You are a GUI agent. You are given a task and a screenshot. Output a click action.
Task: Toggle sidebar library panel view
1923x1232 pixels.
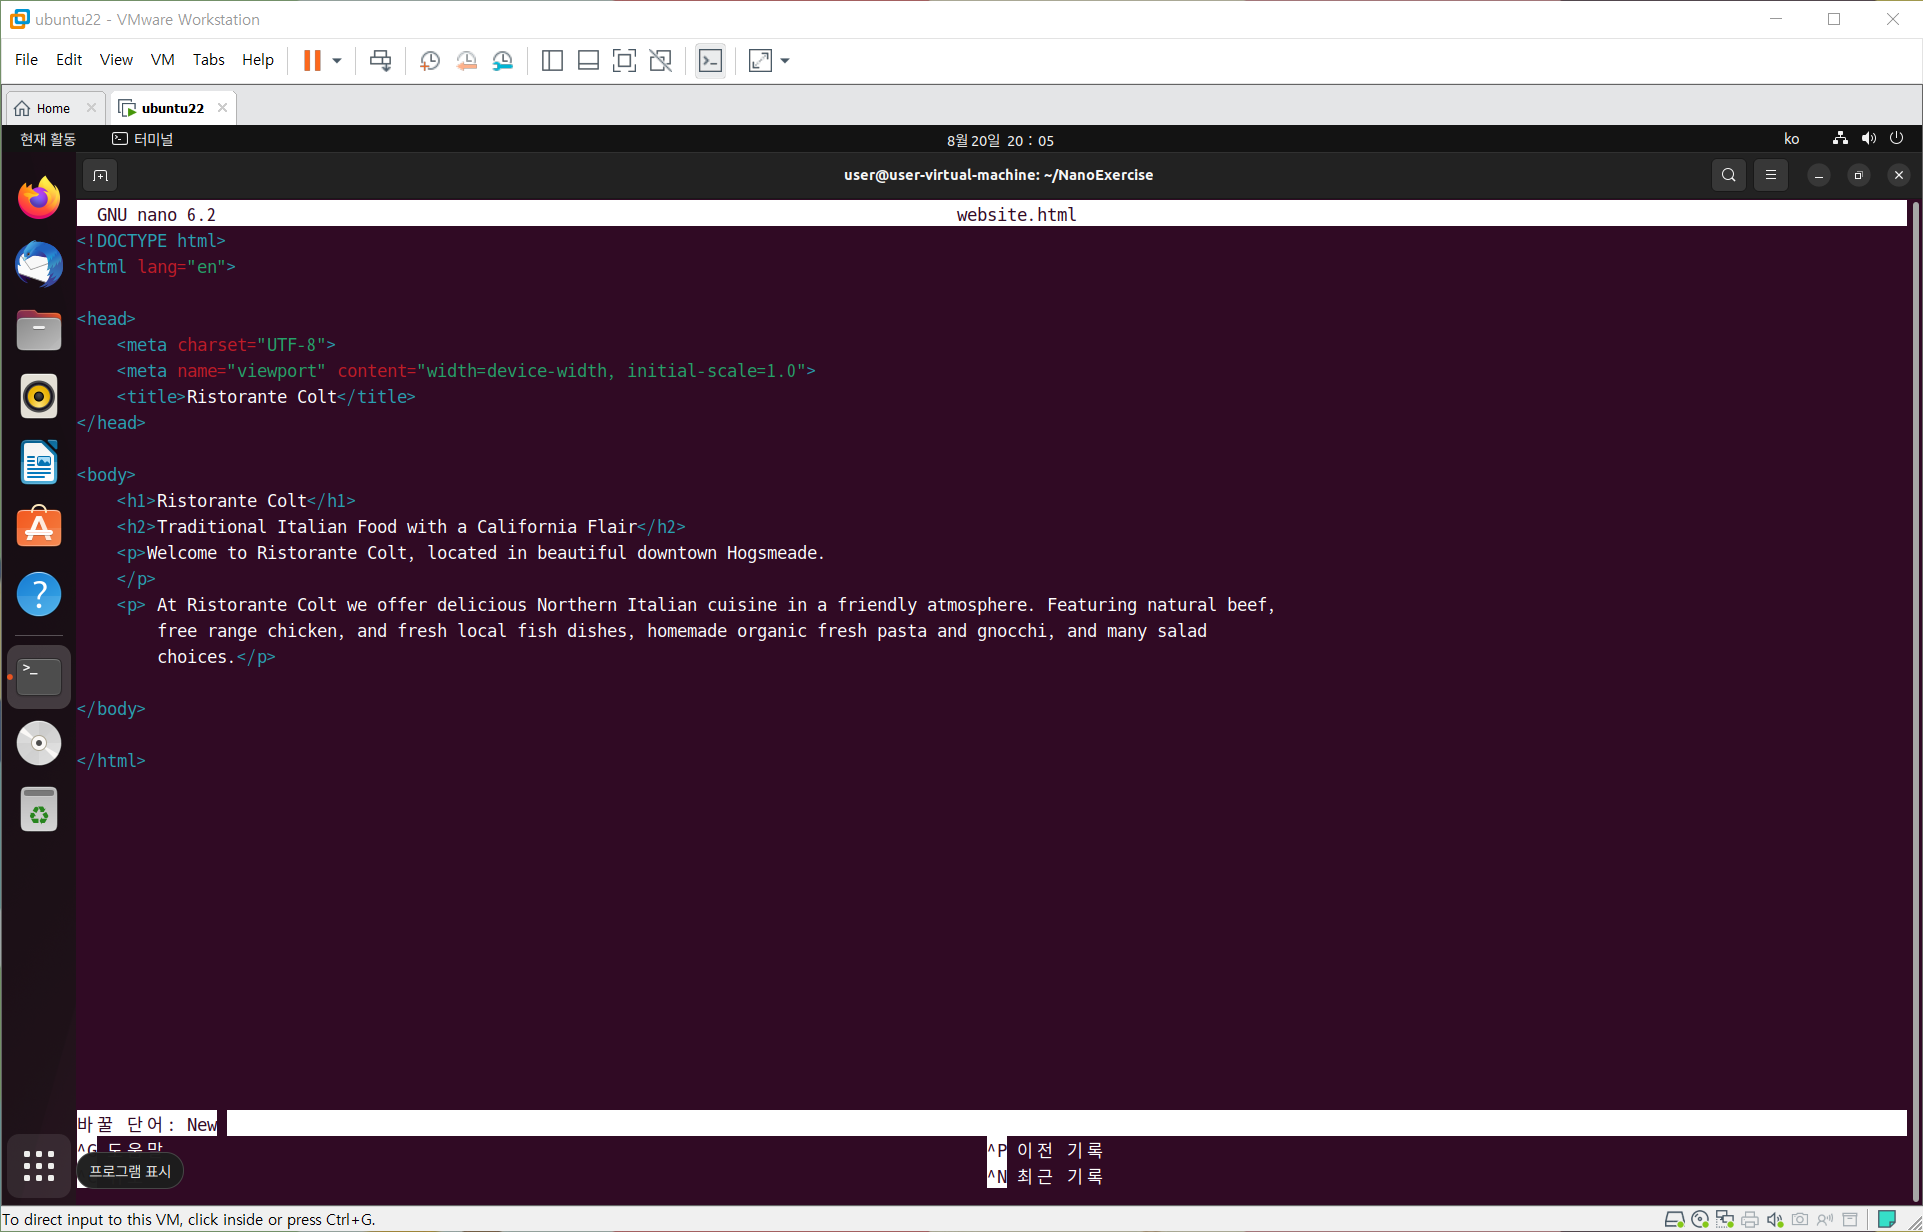tap(552, 61)
